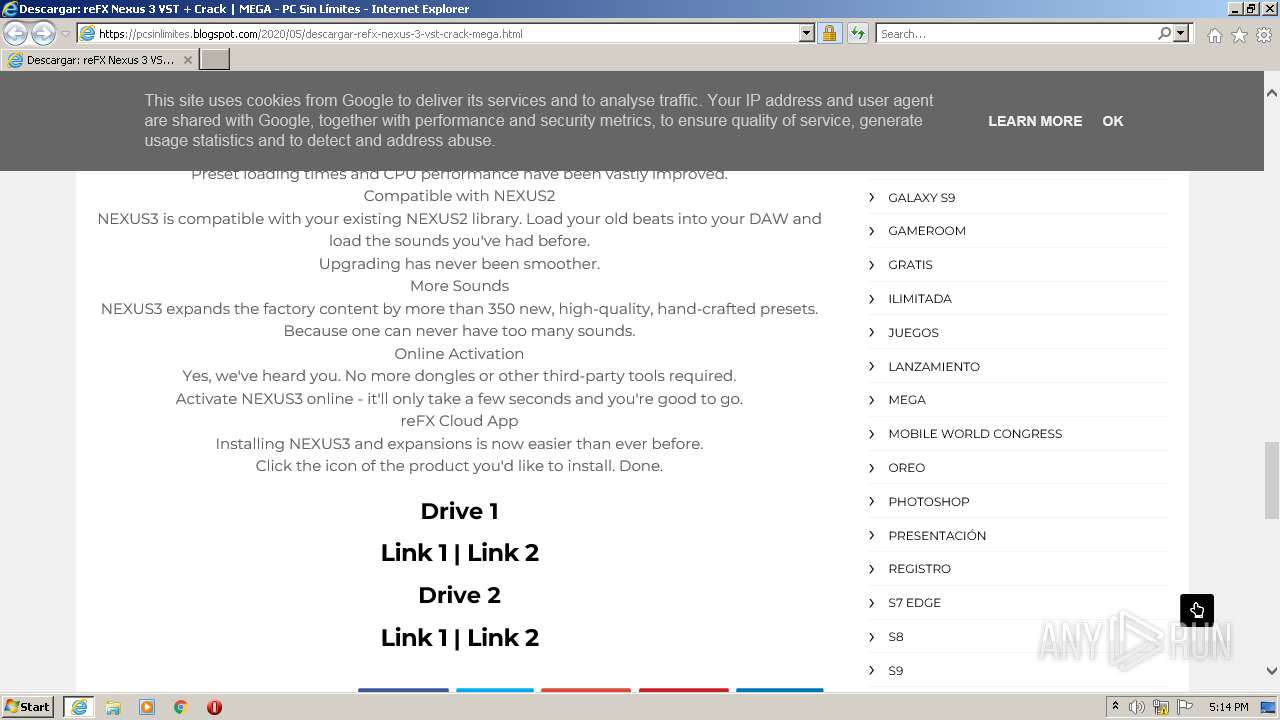Click the Action Center flag icon
This screenshot has height=720, width=1280.
coord(1185,707)
